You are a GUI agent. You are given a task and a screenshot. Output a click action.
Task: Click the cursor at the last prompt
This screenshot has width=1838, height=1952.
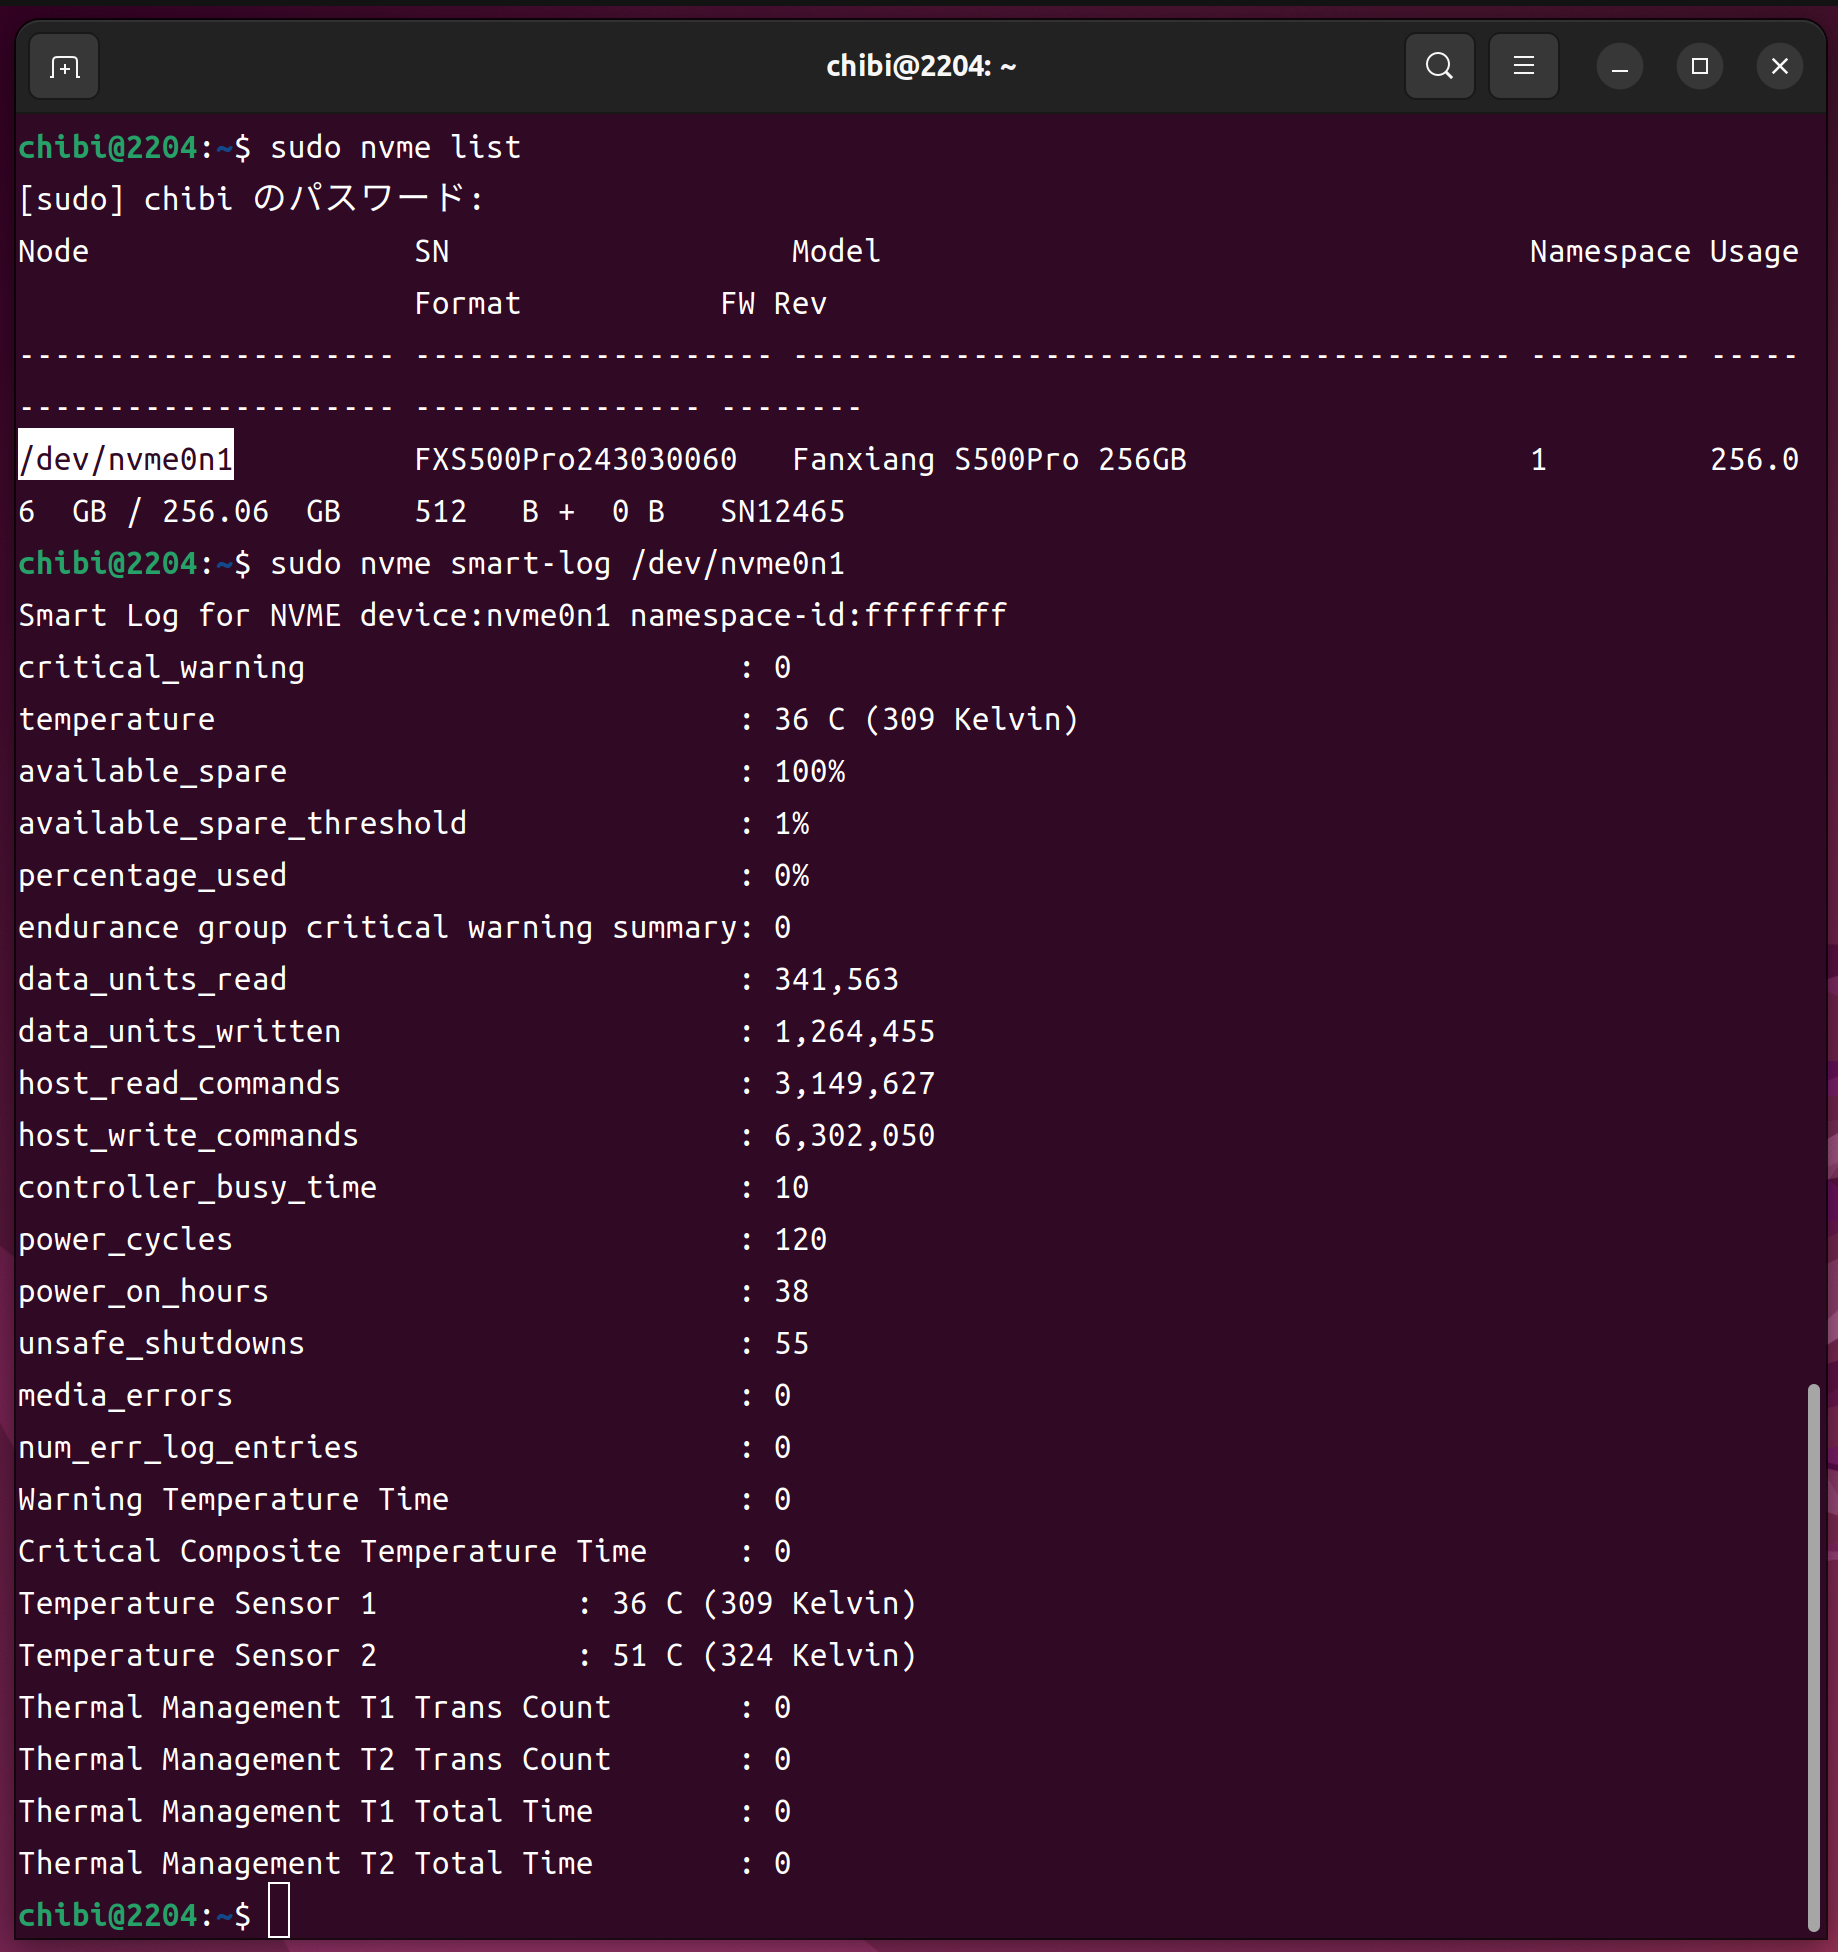(279, 1914)
